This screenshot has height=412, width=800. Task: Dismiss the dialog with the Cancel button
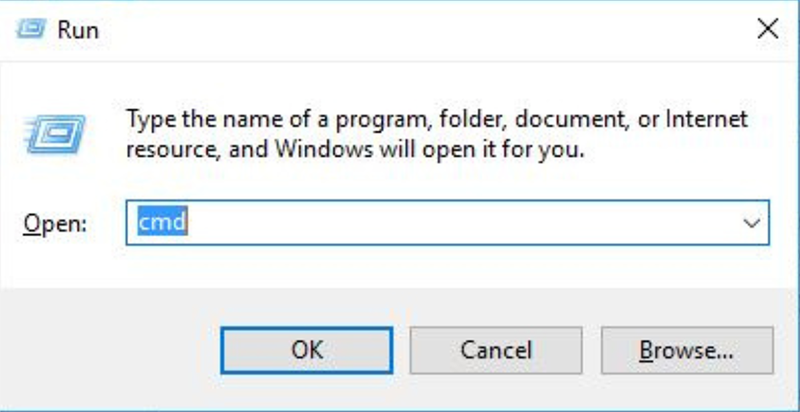pos(496,350)
